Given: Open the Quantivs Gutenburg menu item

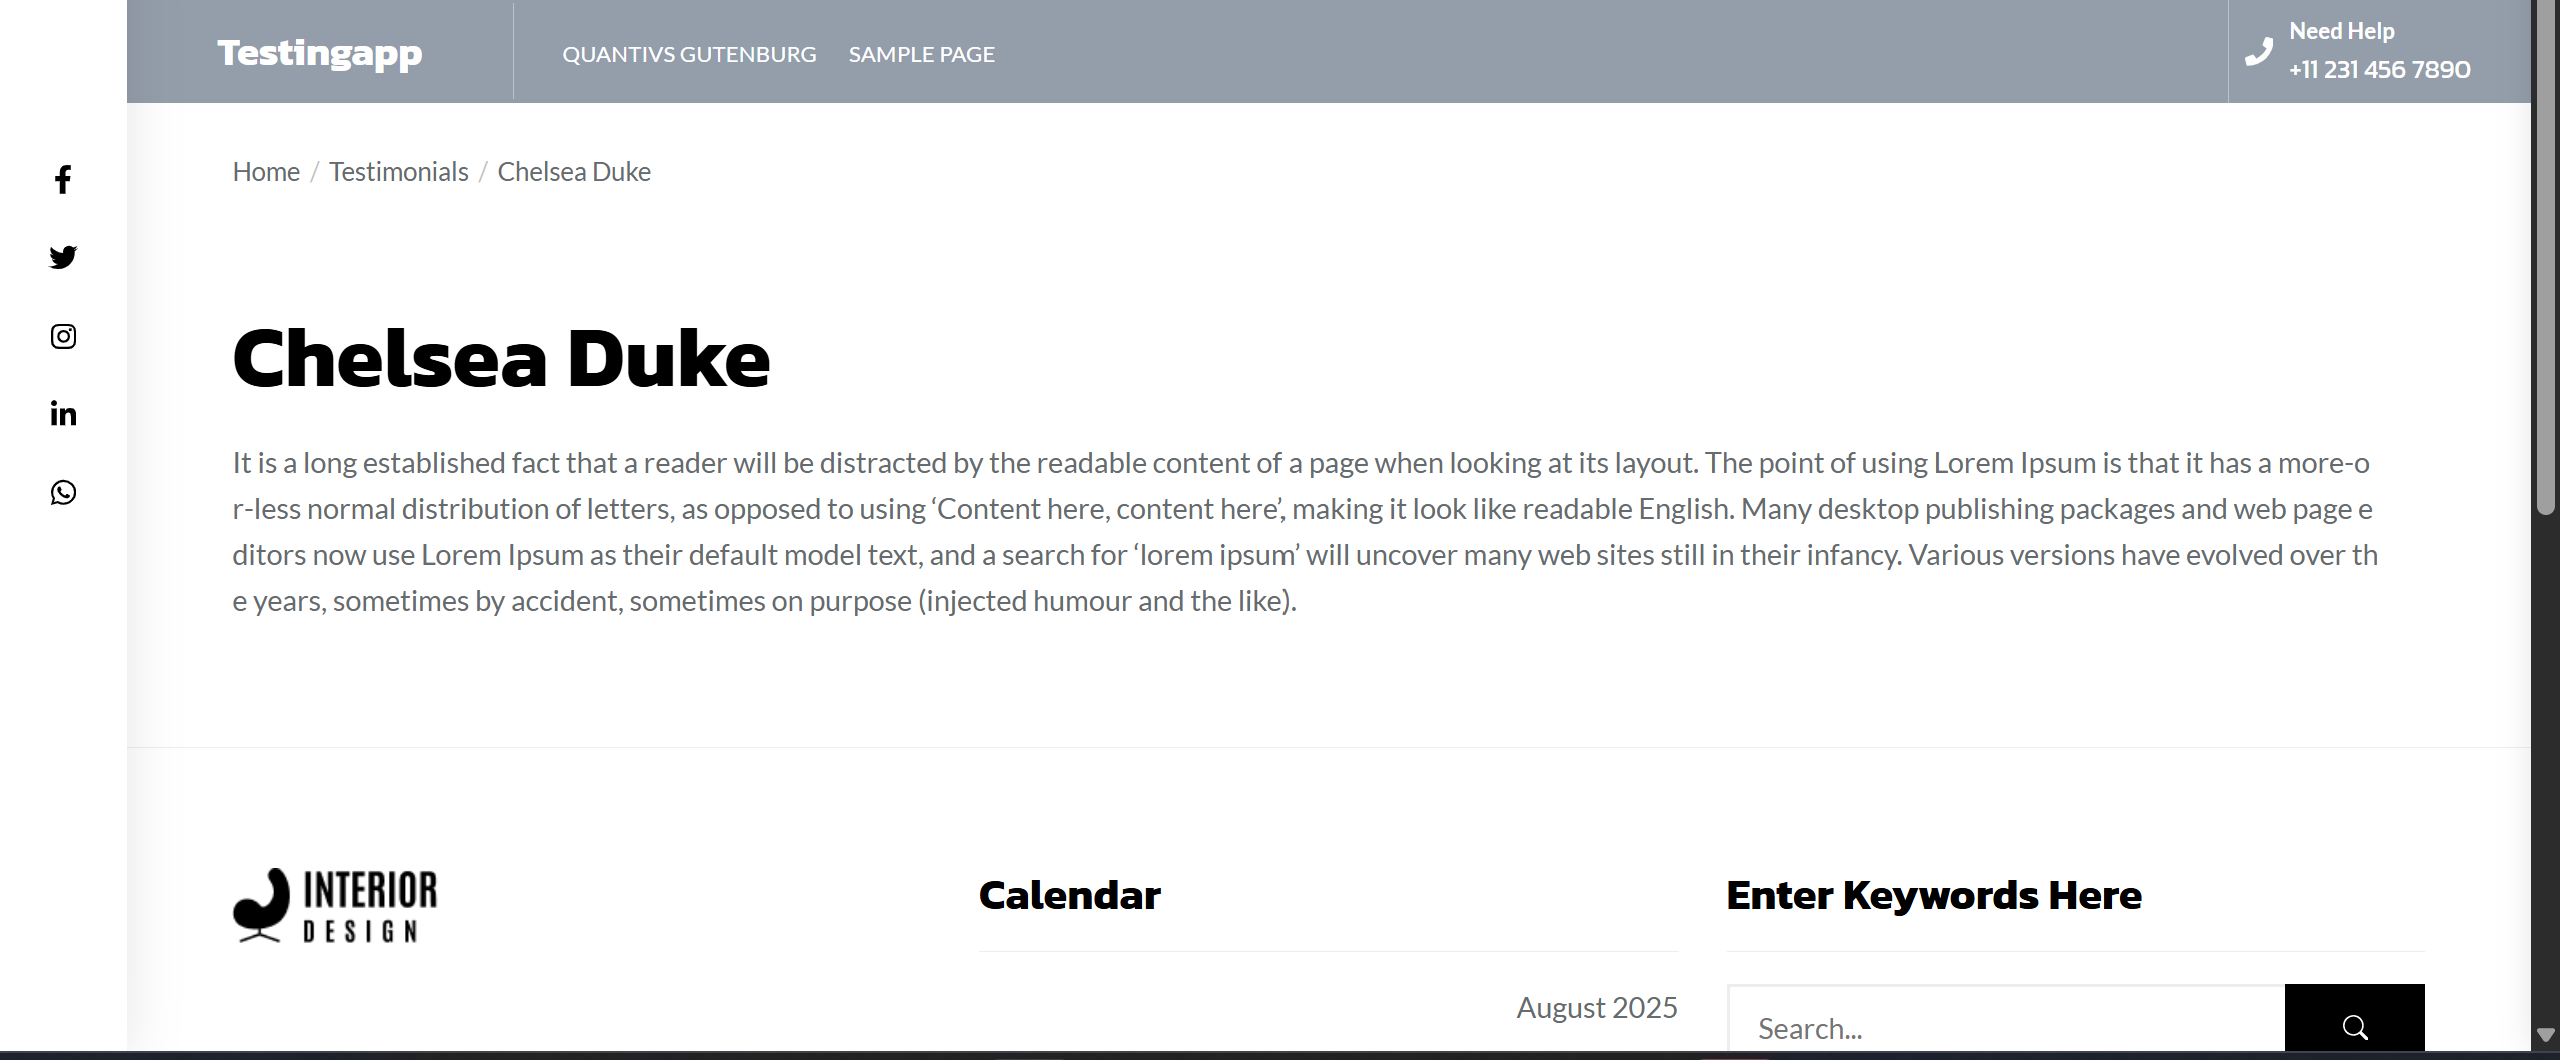Looking at the screenshot, I should point(689,54).
